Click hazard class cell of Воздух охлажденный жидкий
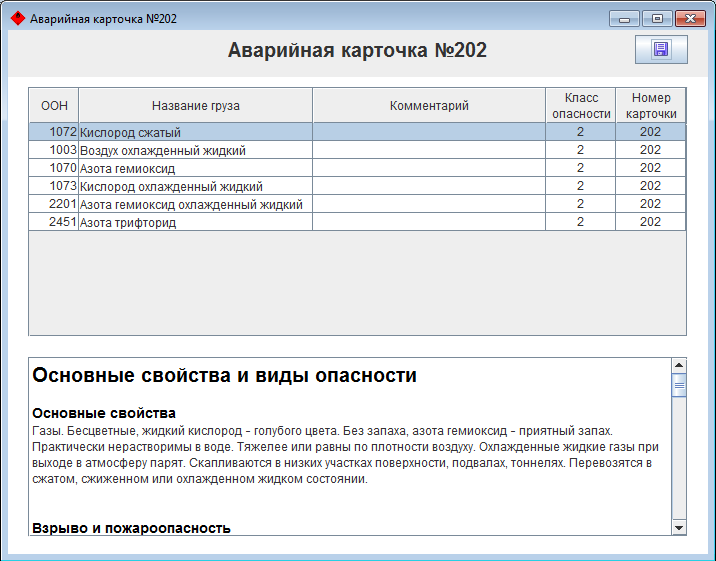The height and width of the screenshot is (561, 716). coord(580,150)
